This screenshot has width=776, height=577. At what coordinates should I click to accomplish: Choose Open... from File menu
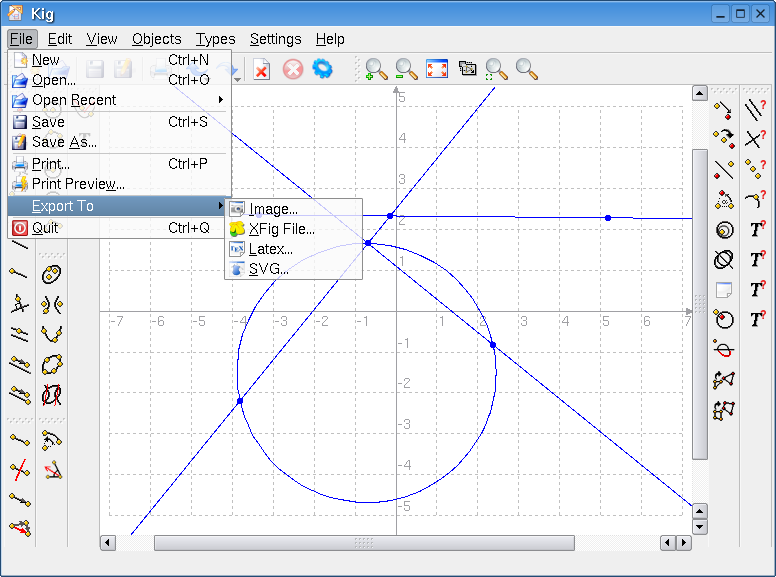coord(119,80)
